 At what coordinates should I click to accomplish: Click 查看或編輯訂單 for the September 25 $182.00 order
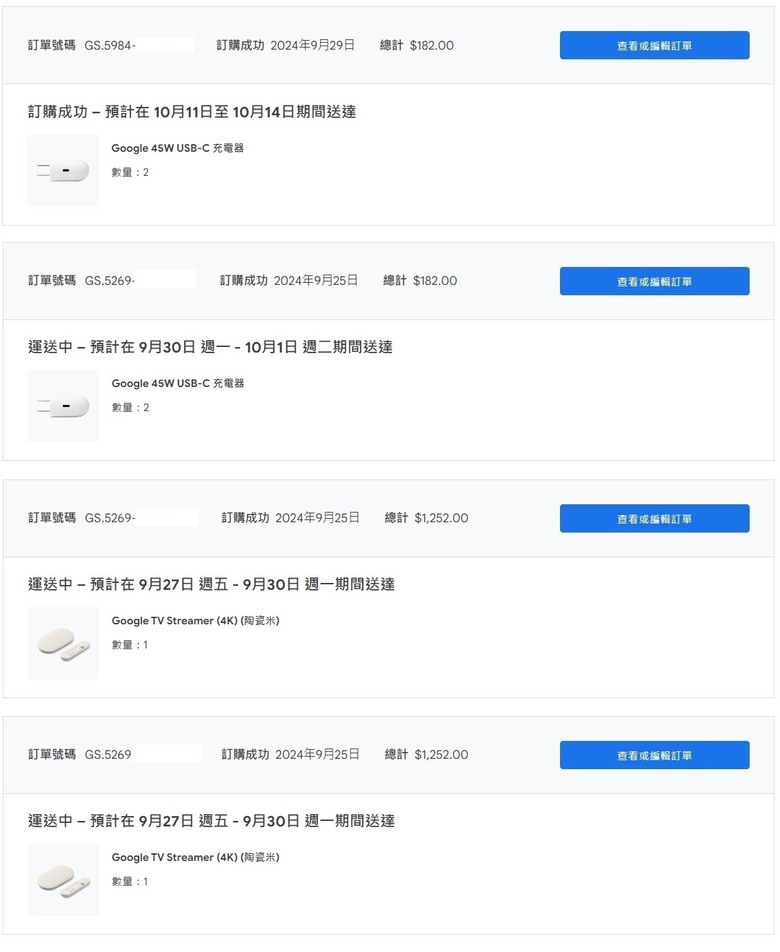pos(654,281)
